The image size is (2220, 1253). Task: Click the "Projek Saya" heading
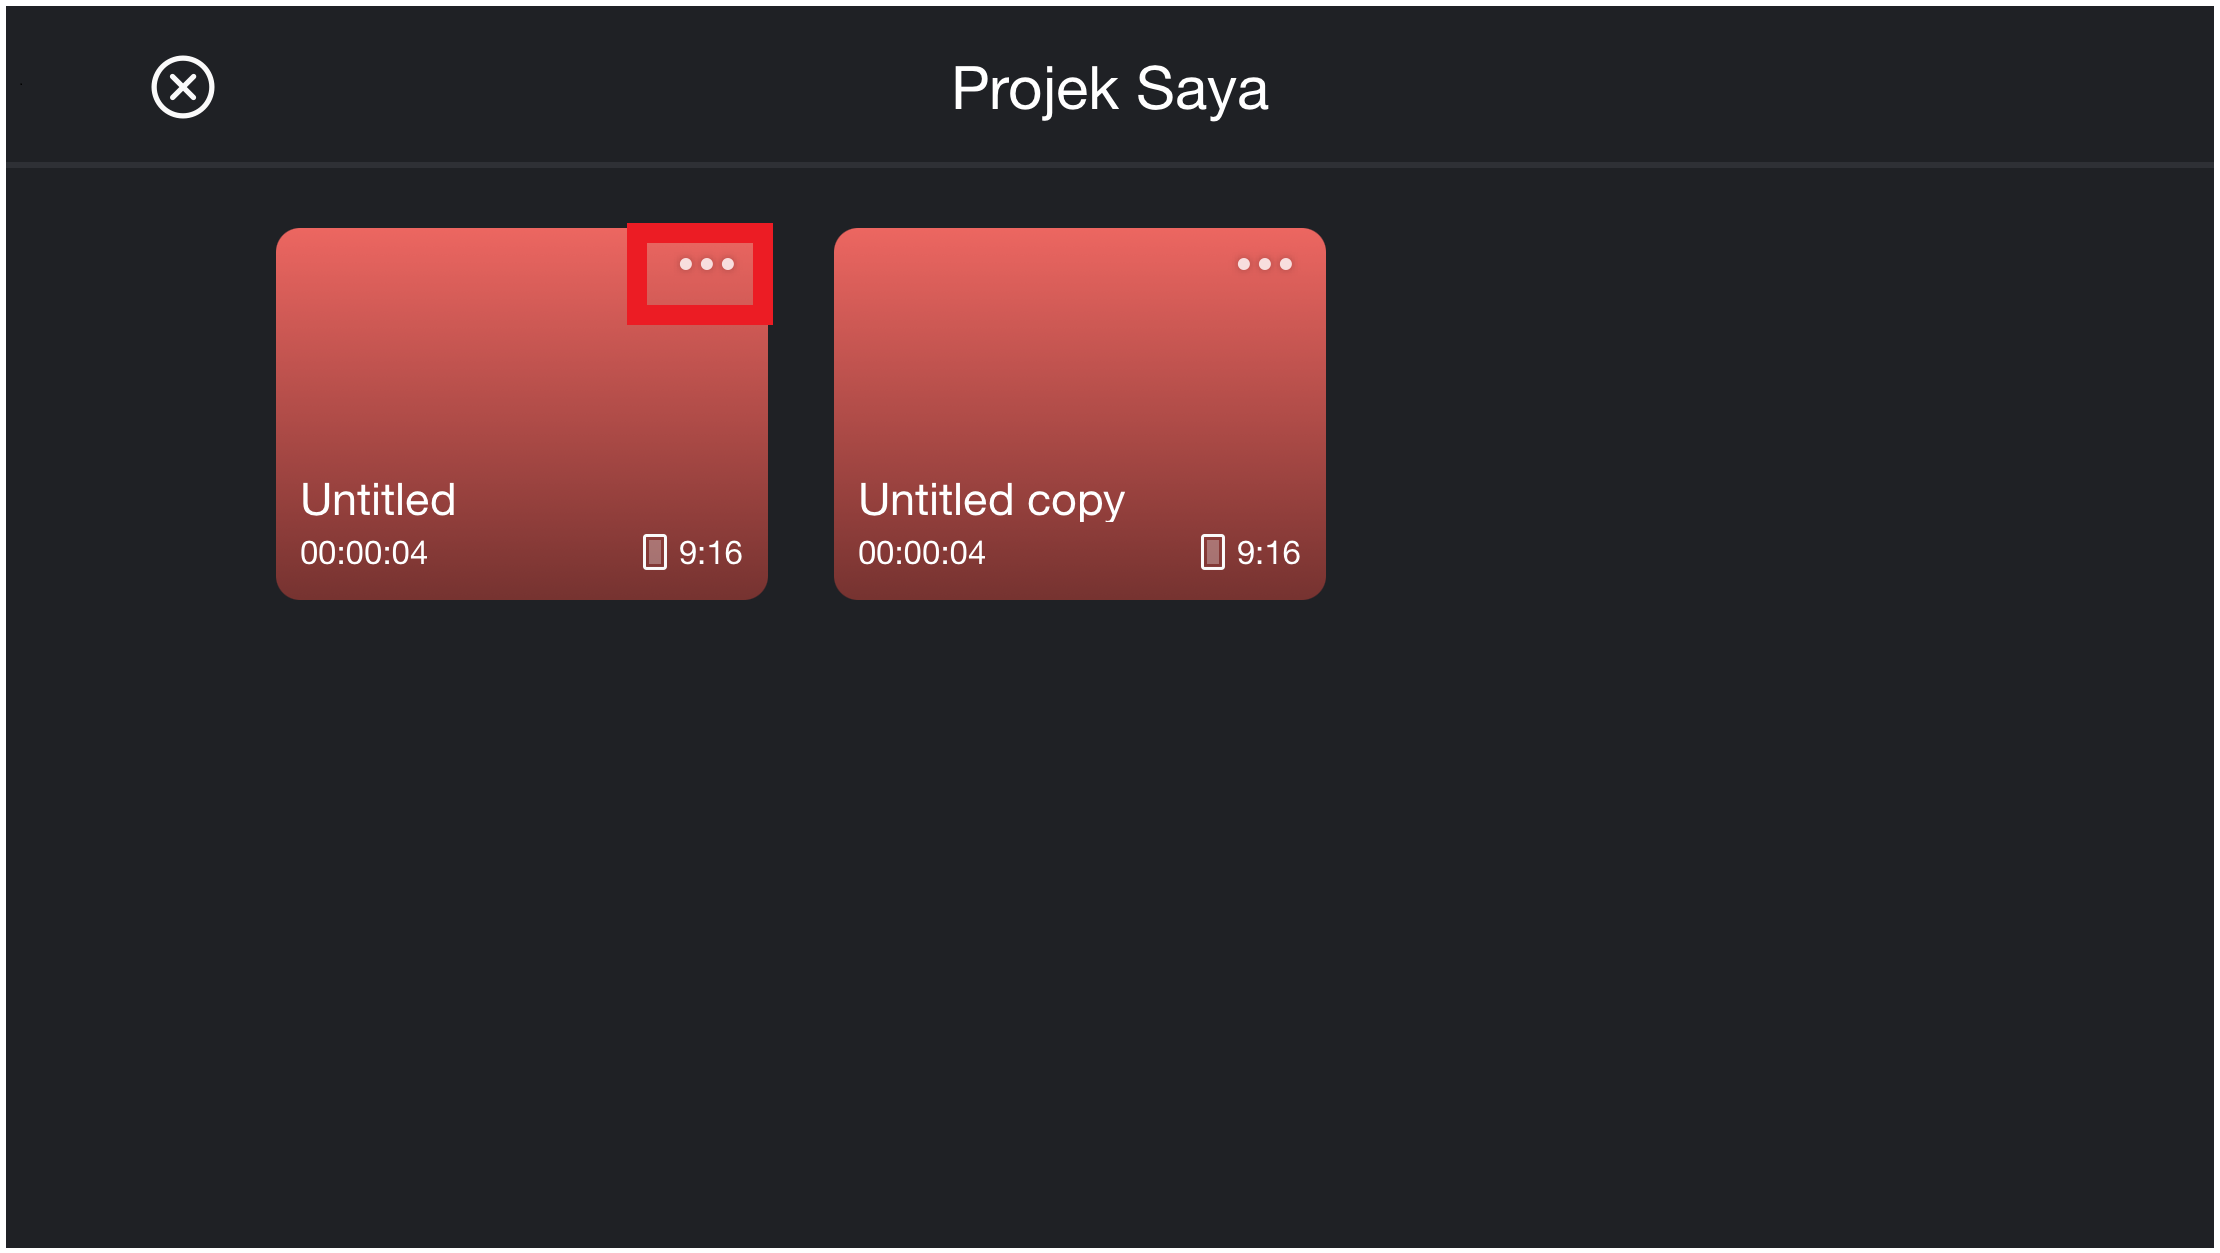[1110, 89]
